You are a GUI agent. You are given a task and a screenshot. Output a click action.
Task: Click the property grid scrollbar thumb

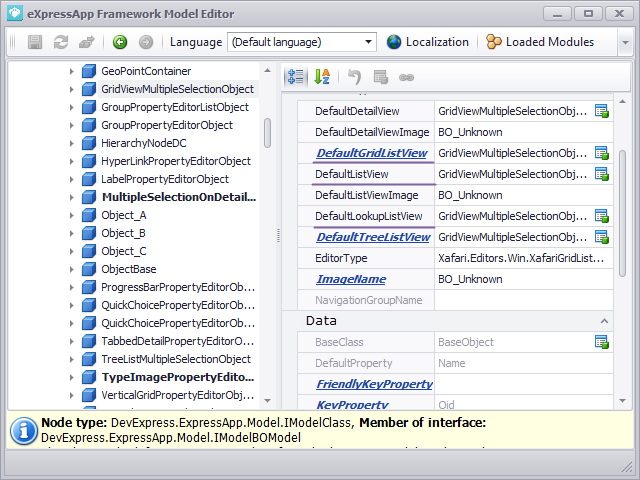pos(622,213)
